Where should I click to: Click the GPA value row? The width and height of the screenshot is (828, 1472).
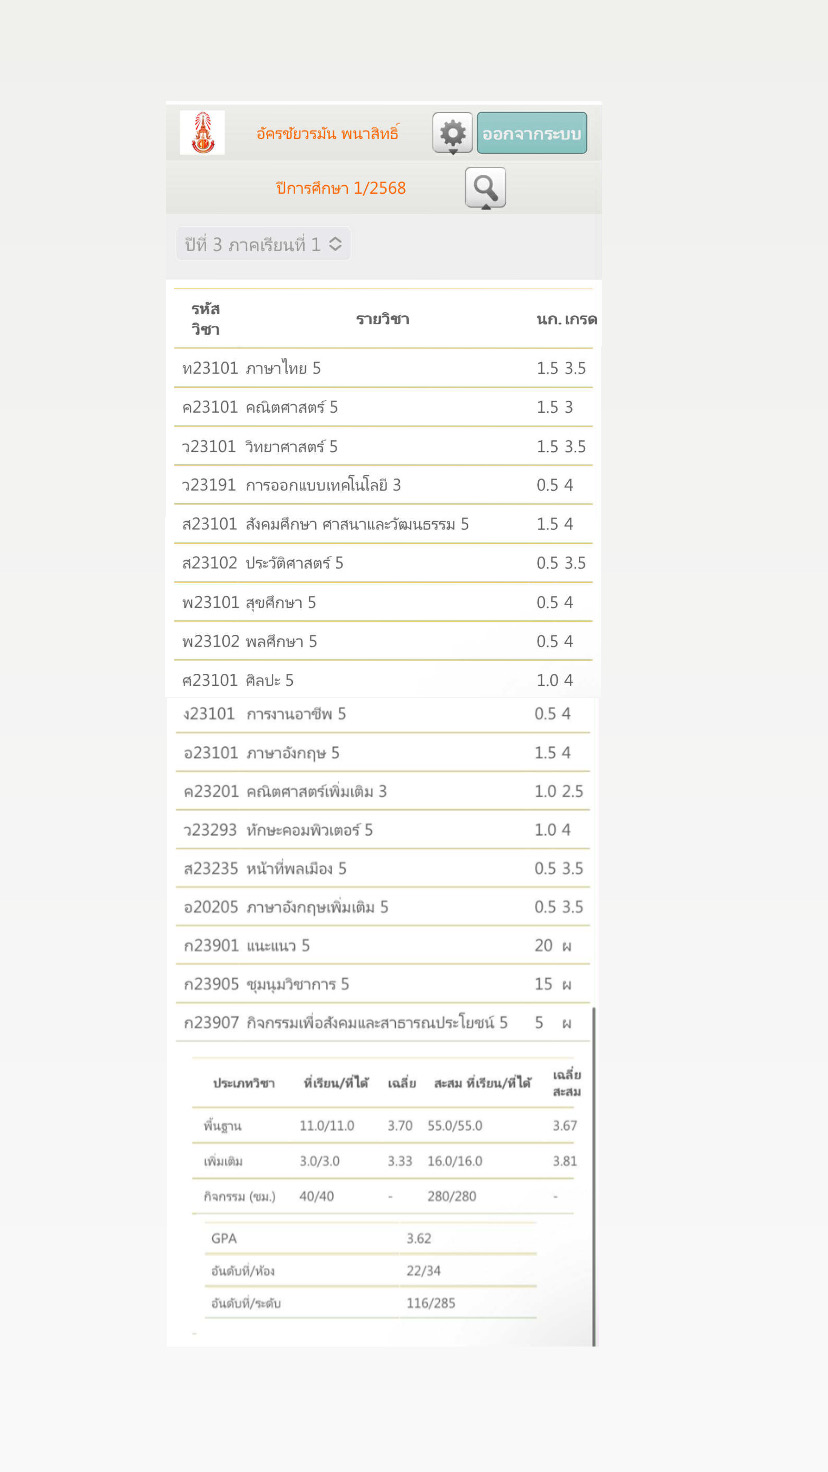coord(370,1238)
